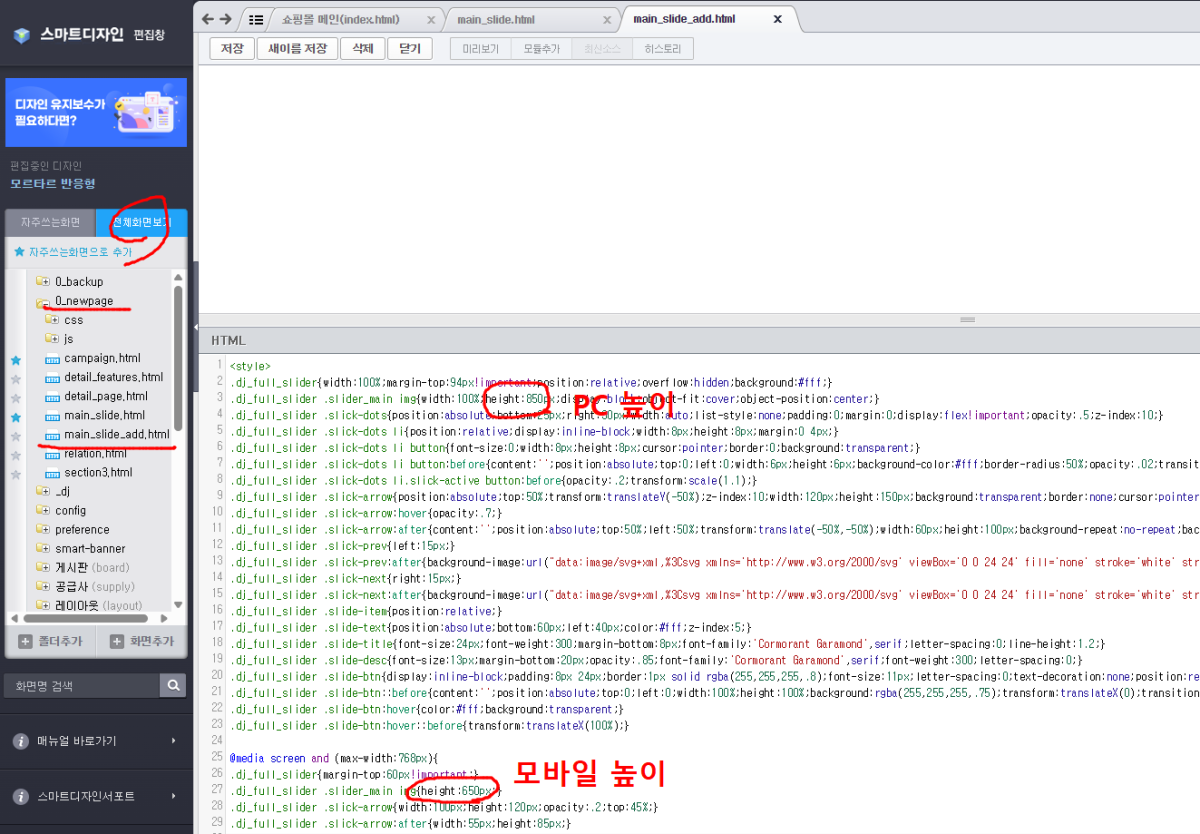1200x834 pixels.
Task: Click the 폴더추가 add folder button
Action: point(50,641)
